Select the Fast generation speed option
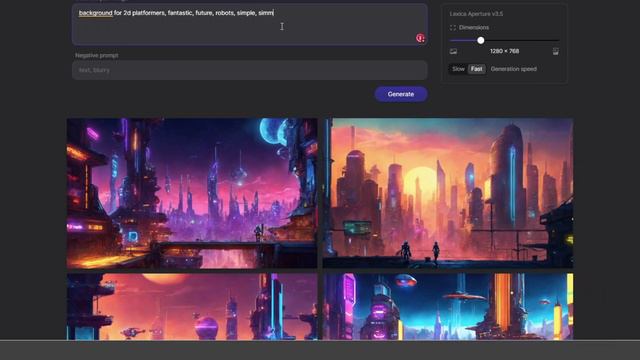 tap(476, 69)
